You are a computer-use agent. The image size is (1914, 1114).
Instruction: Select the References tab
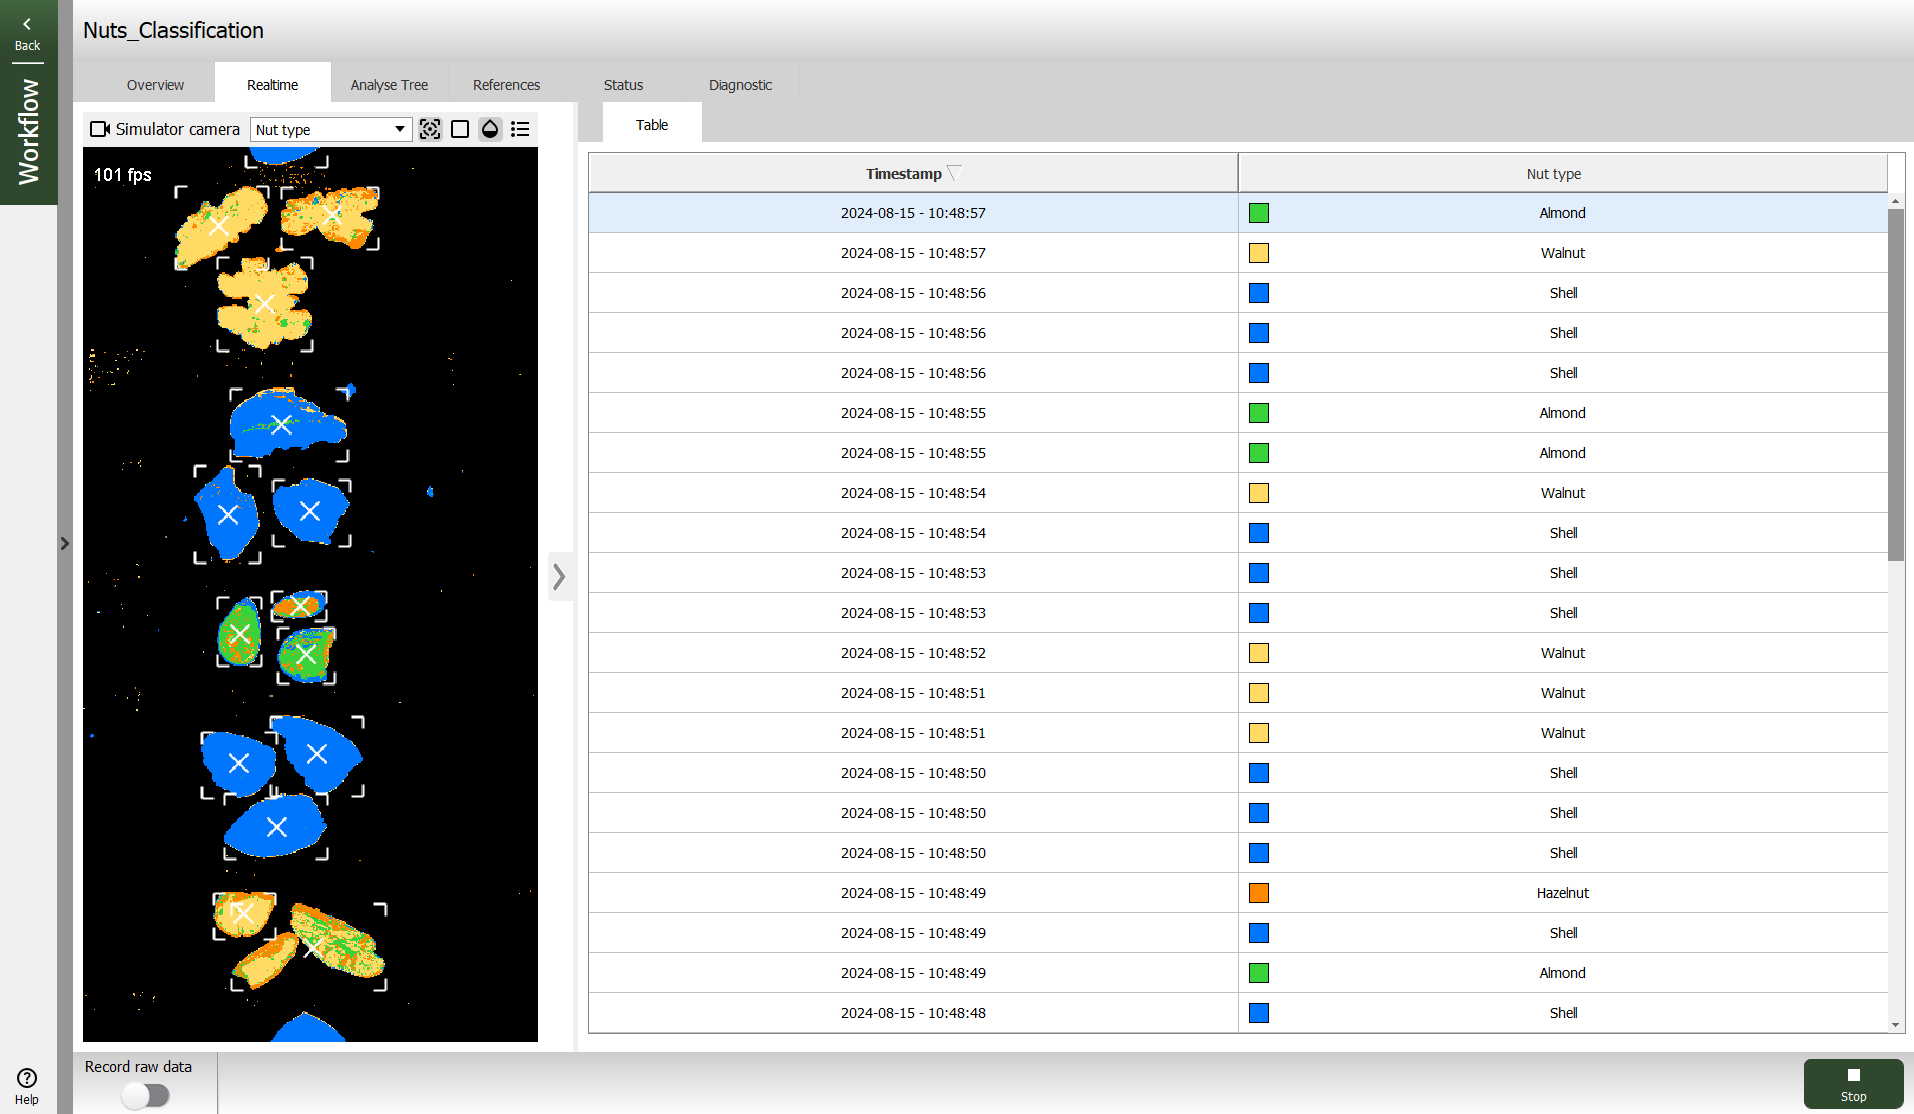coord(506,85)
